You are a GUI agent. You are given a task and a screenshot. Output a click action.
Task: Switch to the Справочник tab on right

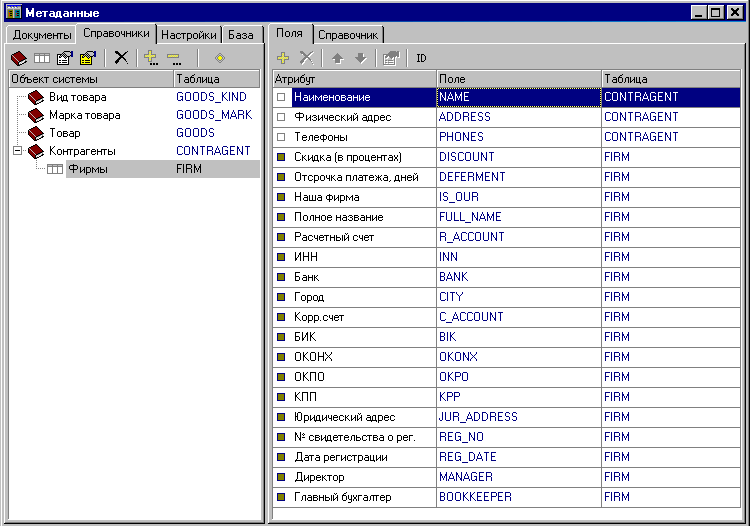348,35
